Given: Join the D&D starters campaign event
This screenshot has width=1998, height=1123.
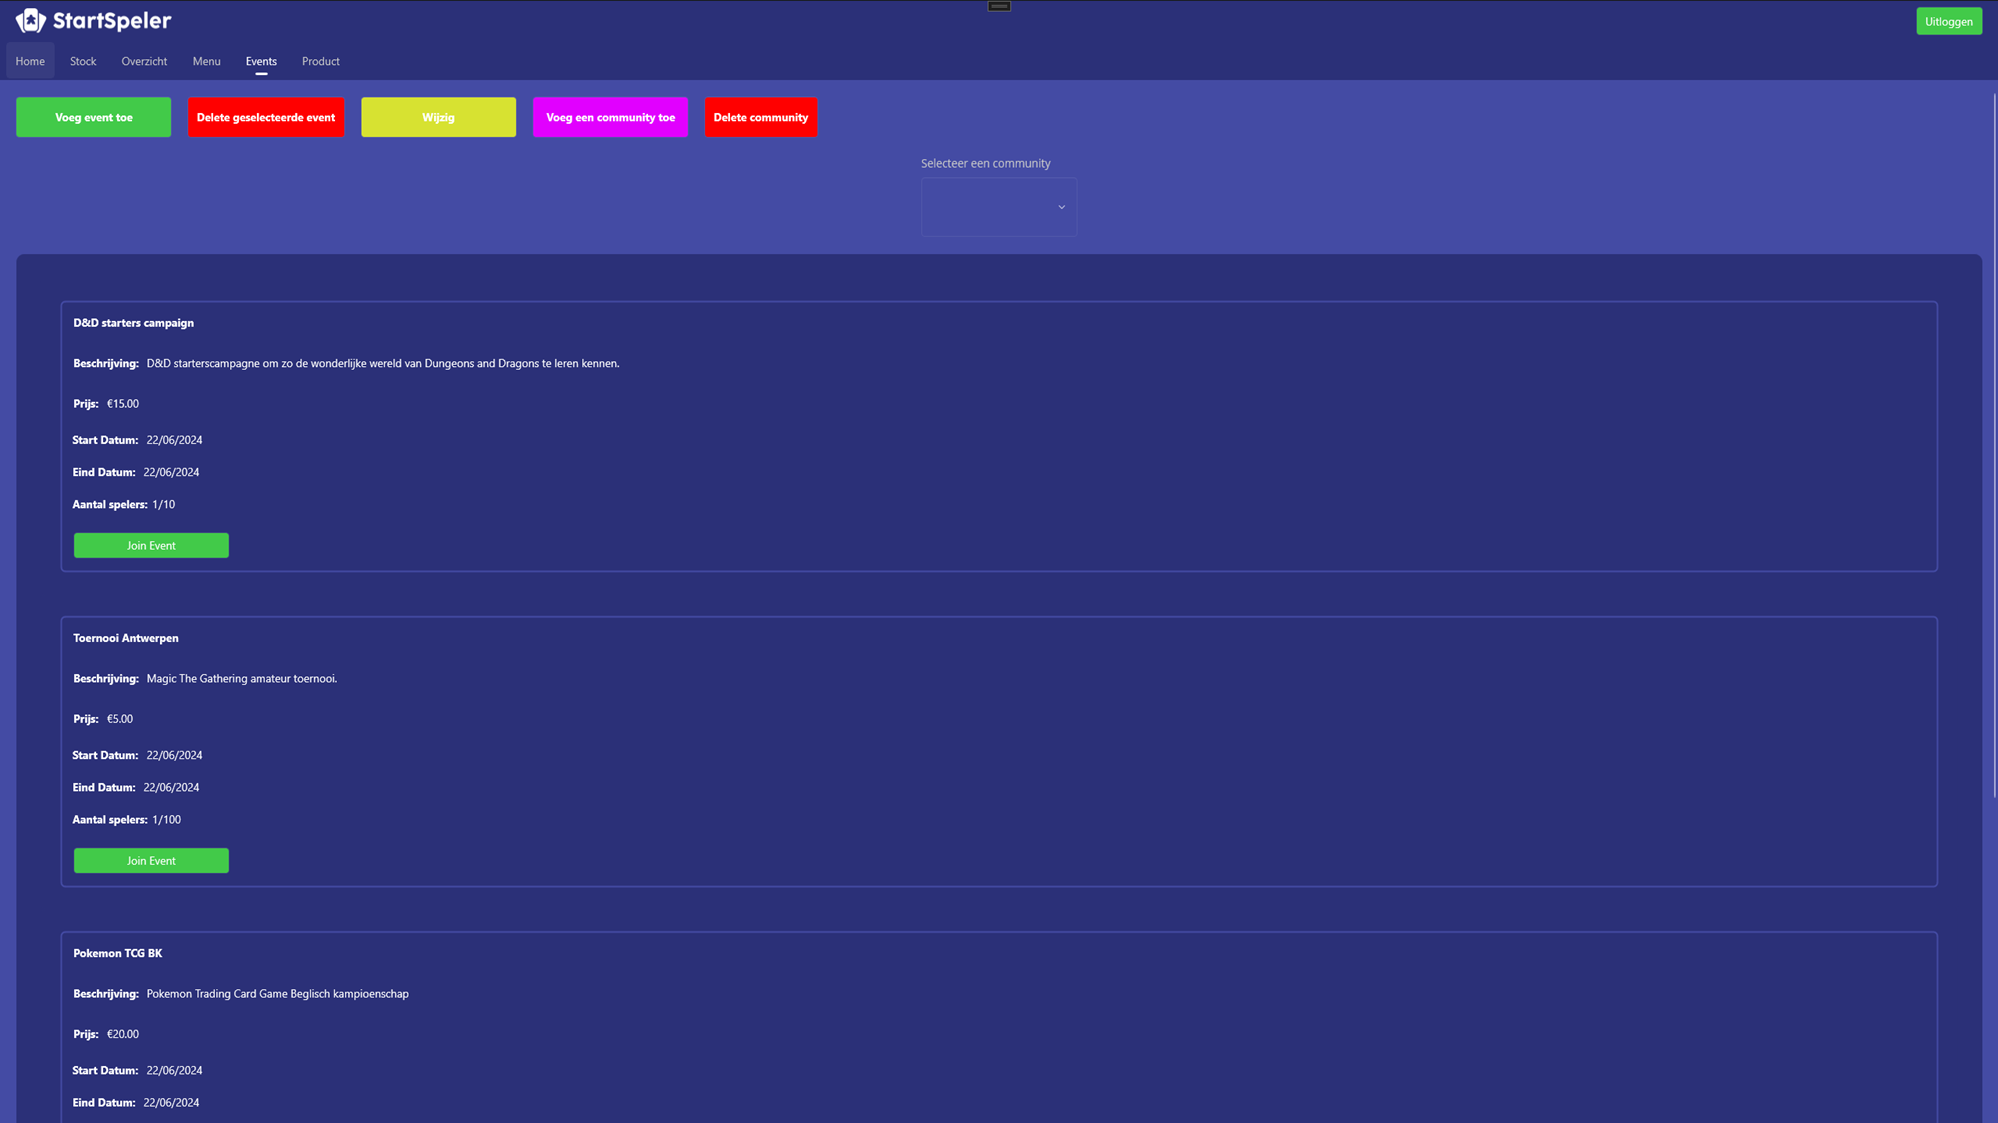Looking at the screenshot, I should (x=150, y=545).
